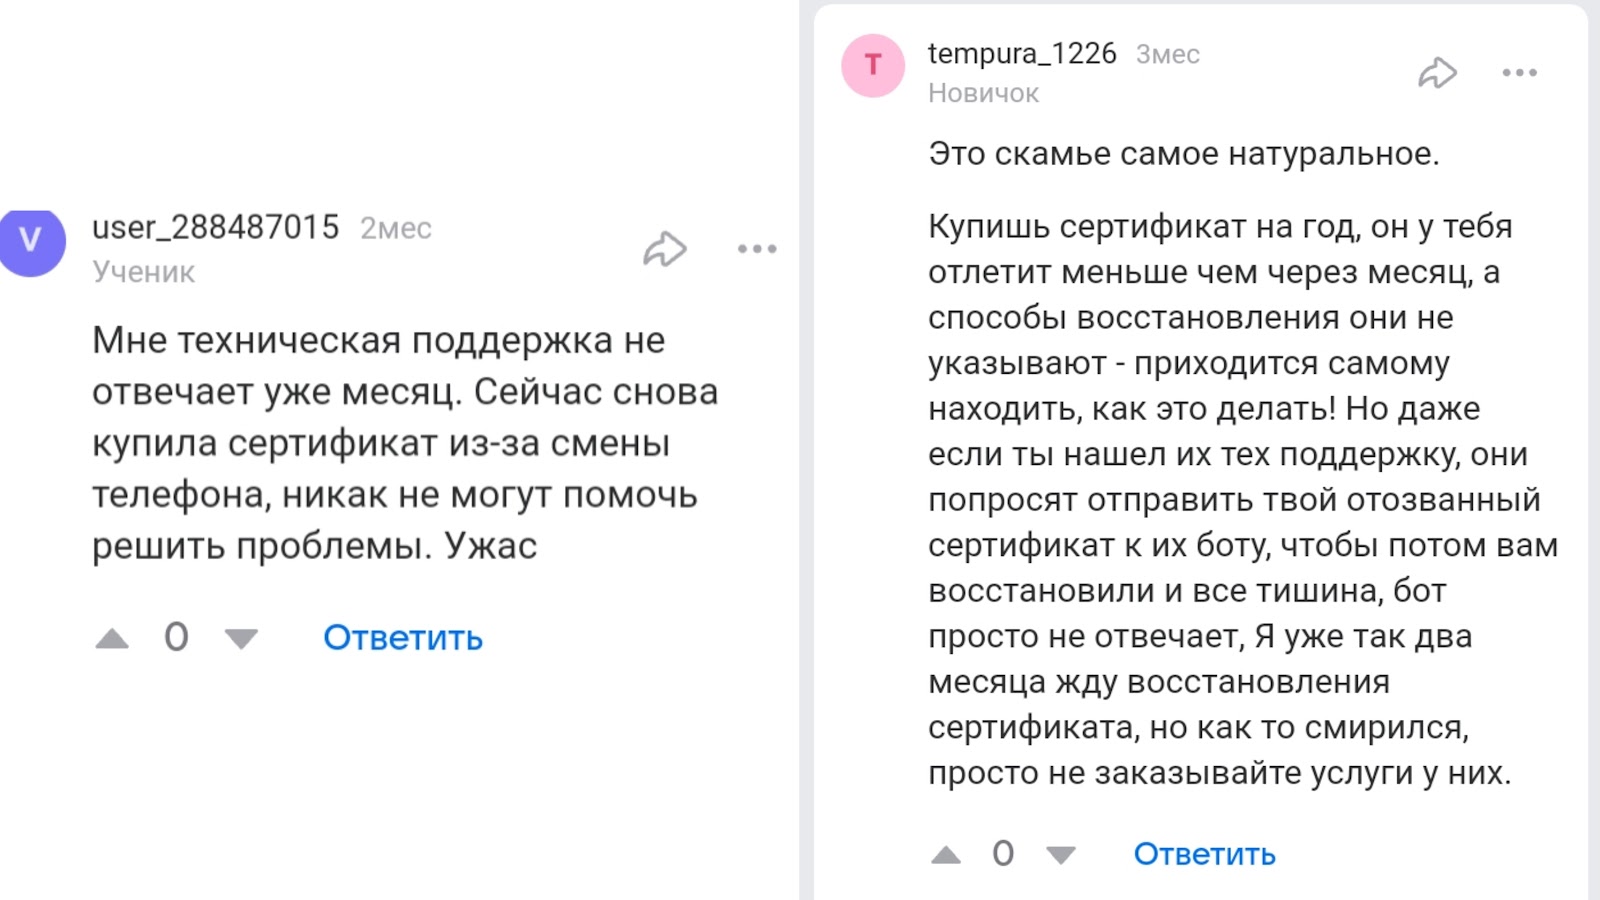Click the '3мес' timestamp on tempura_1226's comment

(x=1166, y=55)
